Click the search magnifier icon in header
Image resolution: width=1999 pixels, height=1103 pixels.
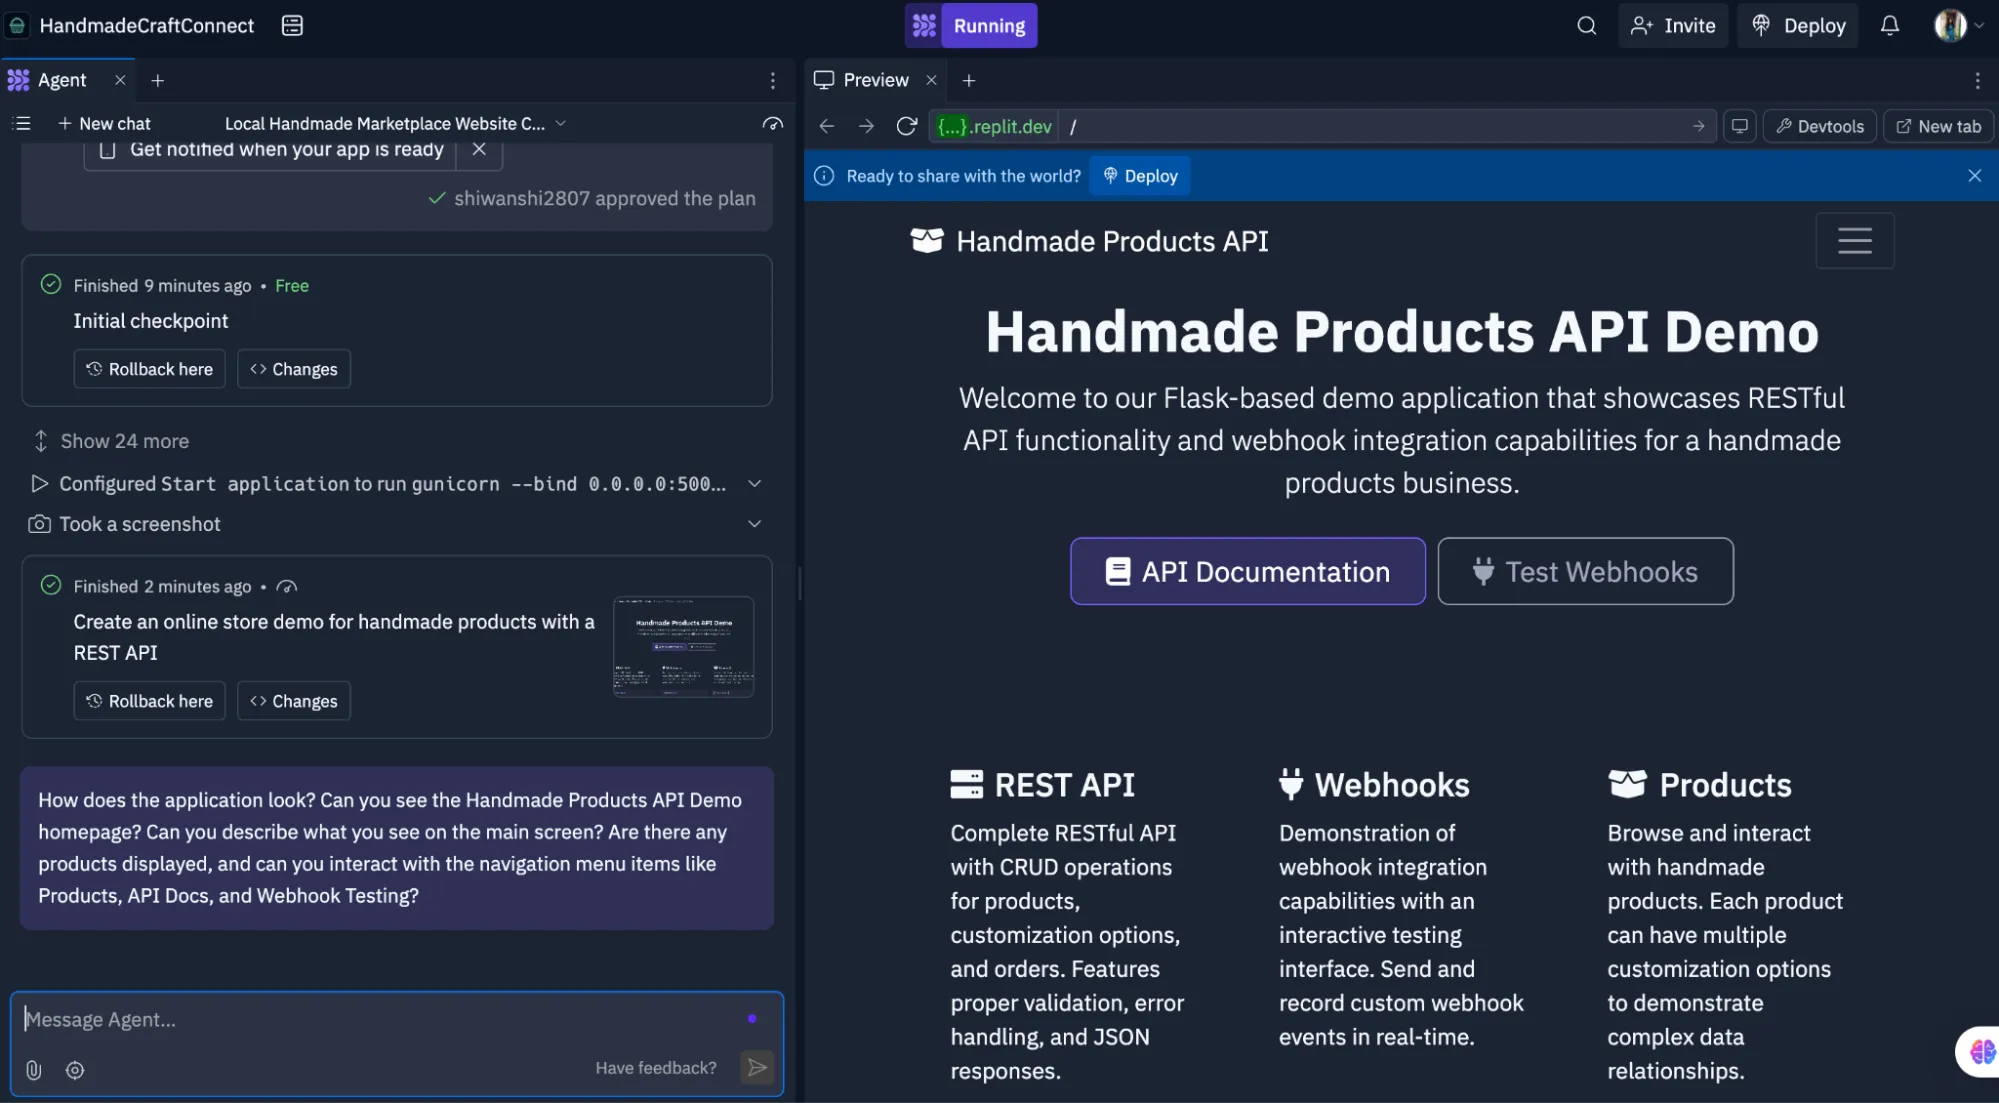tap(1586, 26)
